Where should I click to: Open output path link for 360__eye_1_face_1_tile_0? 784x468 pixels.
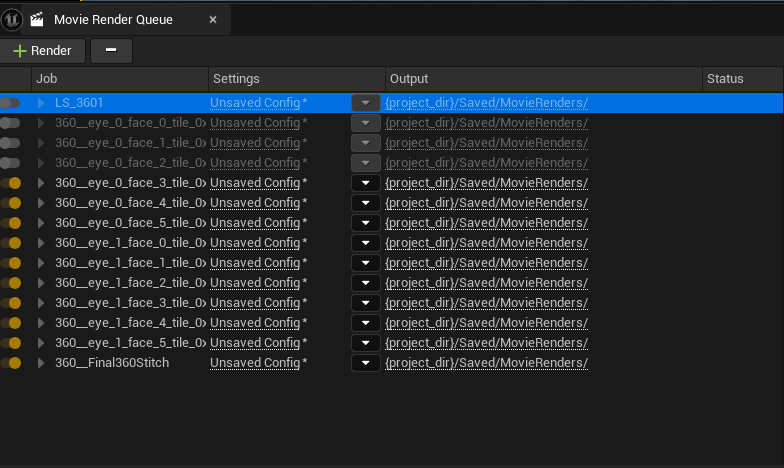point(486,263)
